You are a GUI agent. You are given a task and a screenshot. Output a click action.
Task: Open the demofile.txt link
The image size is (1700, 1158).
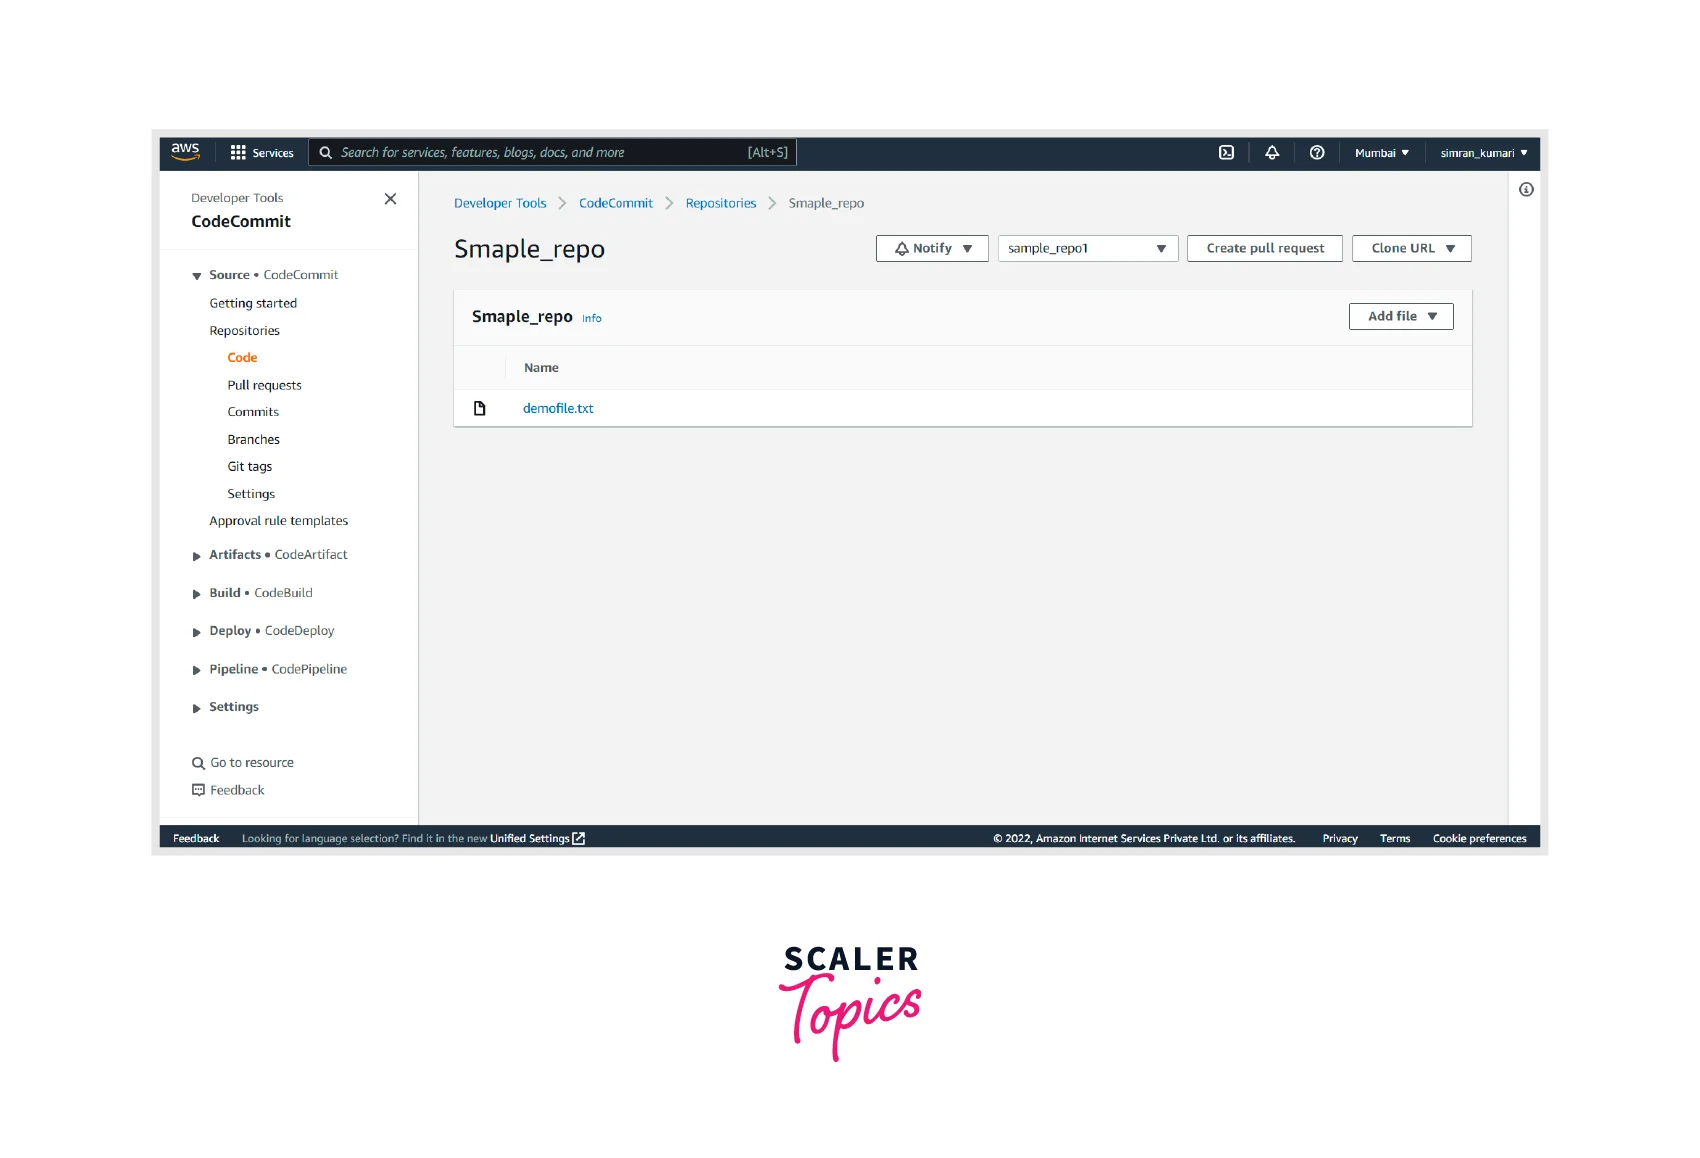(x=558, y=408)
